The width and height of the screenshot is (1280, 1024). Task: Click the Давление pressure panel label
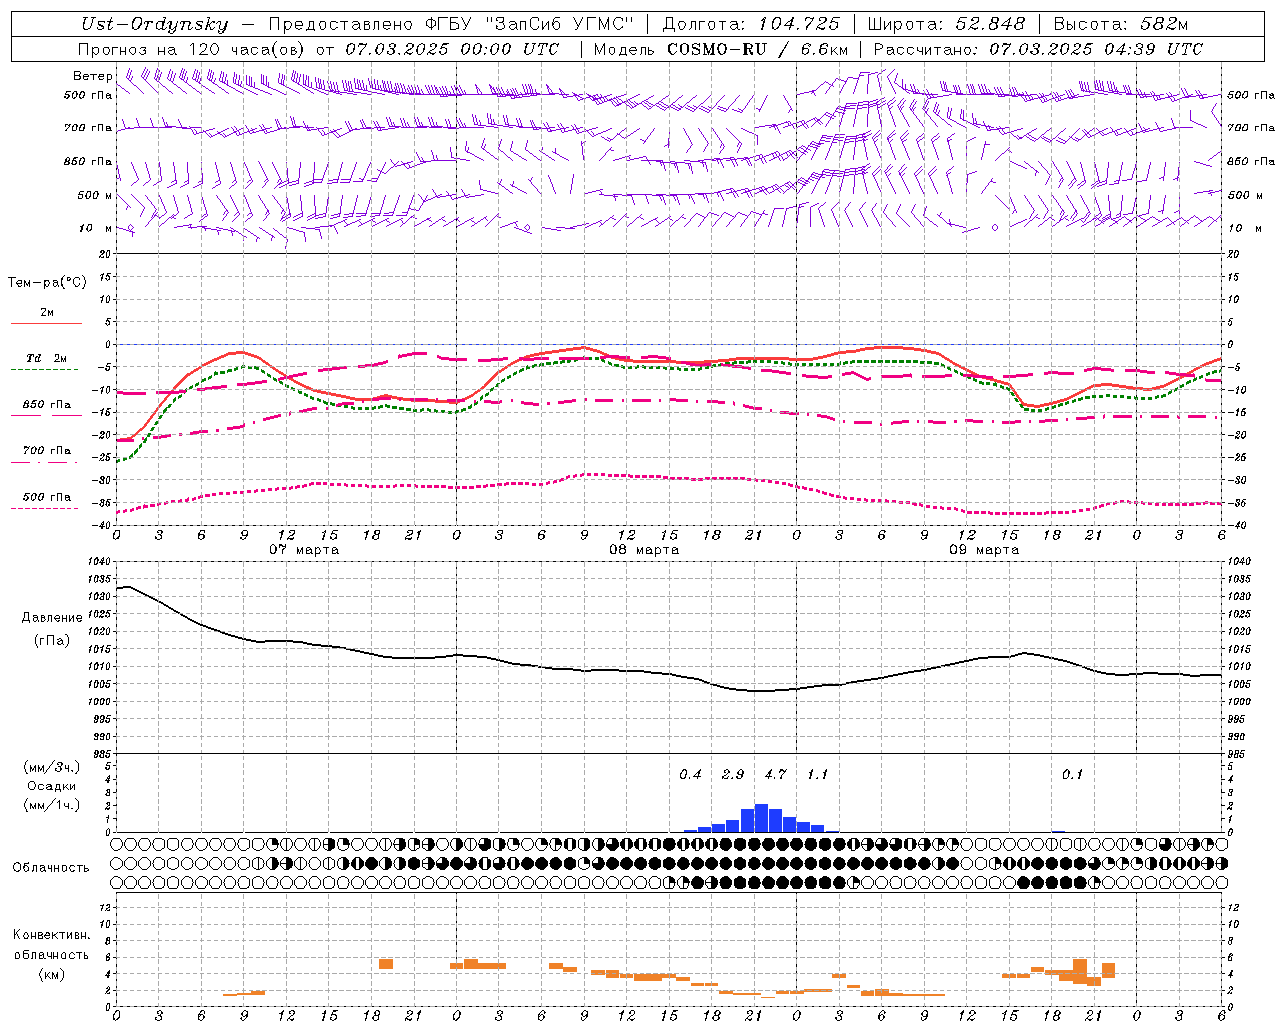tap(52, 618)
